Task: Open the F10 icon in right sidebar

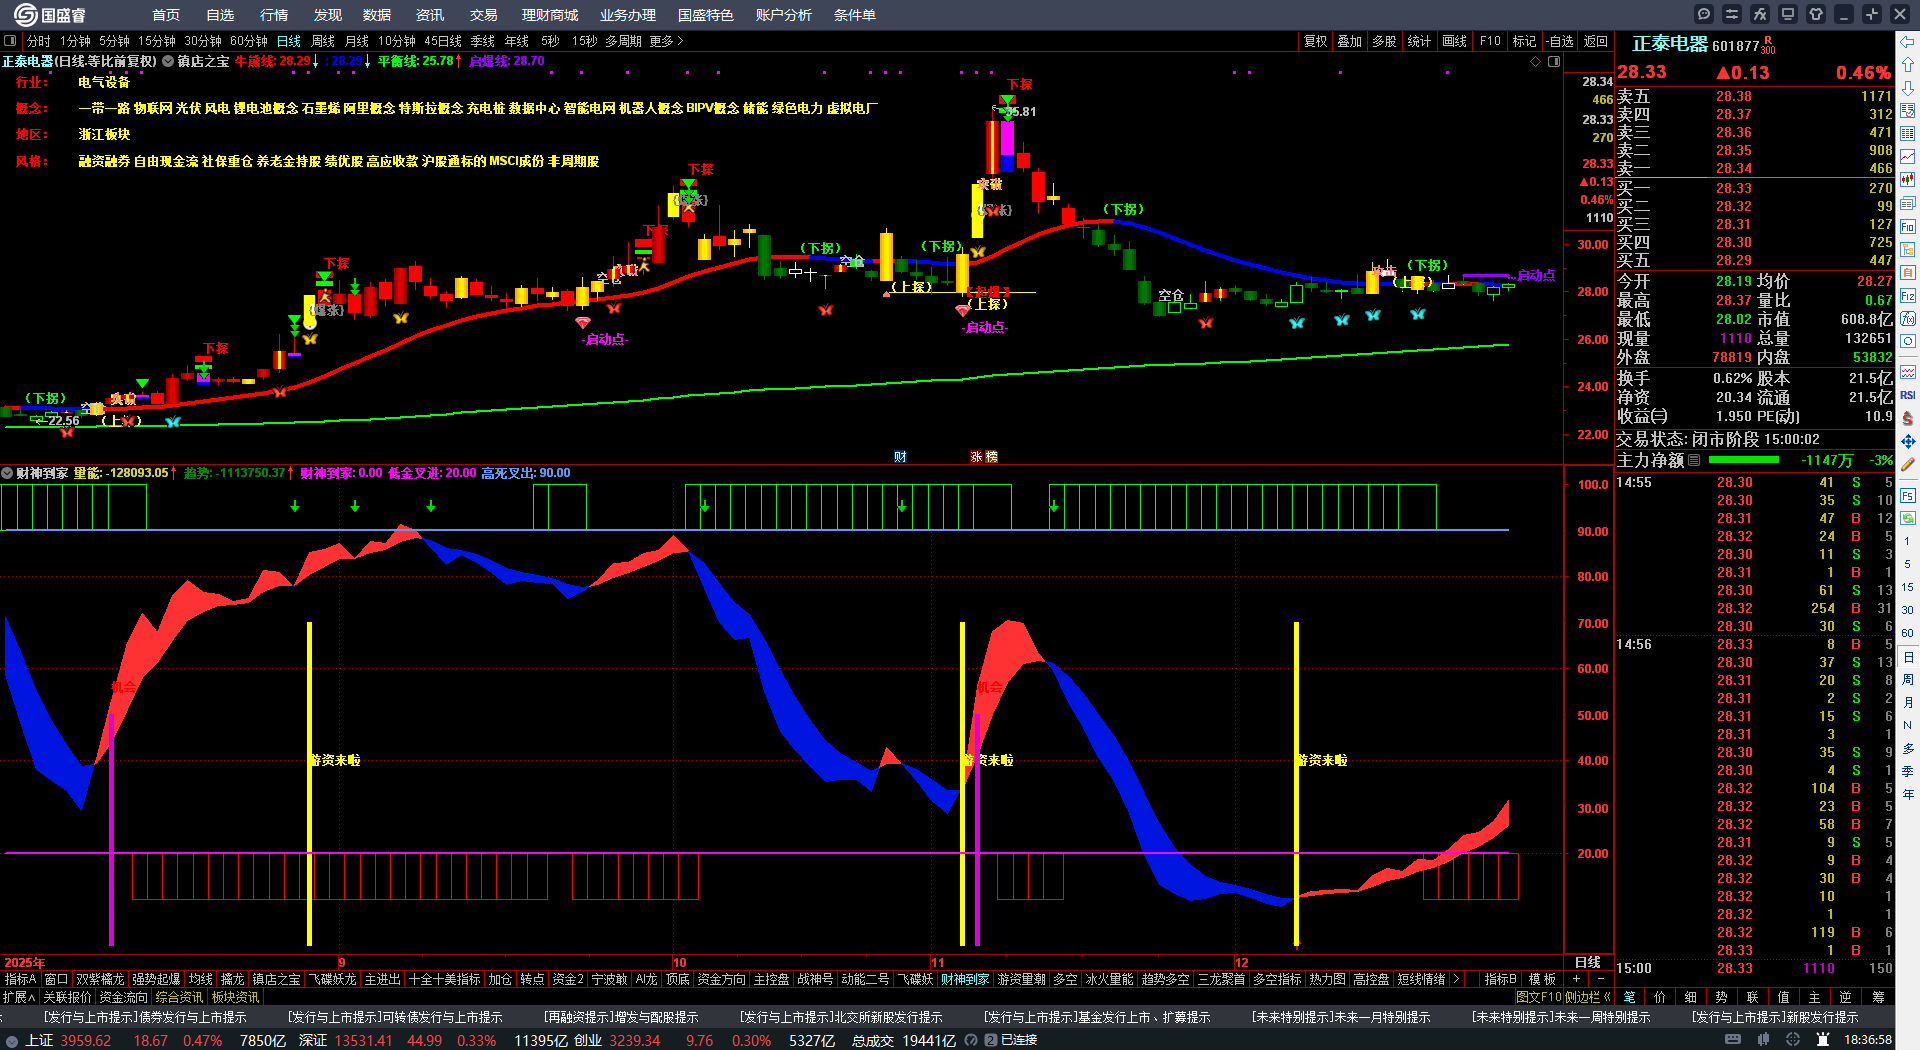Action: coord(1908,227)
